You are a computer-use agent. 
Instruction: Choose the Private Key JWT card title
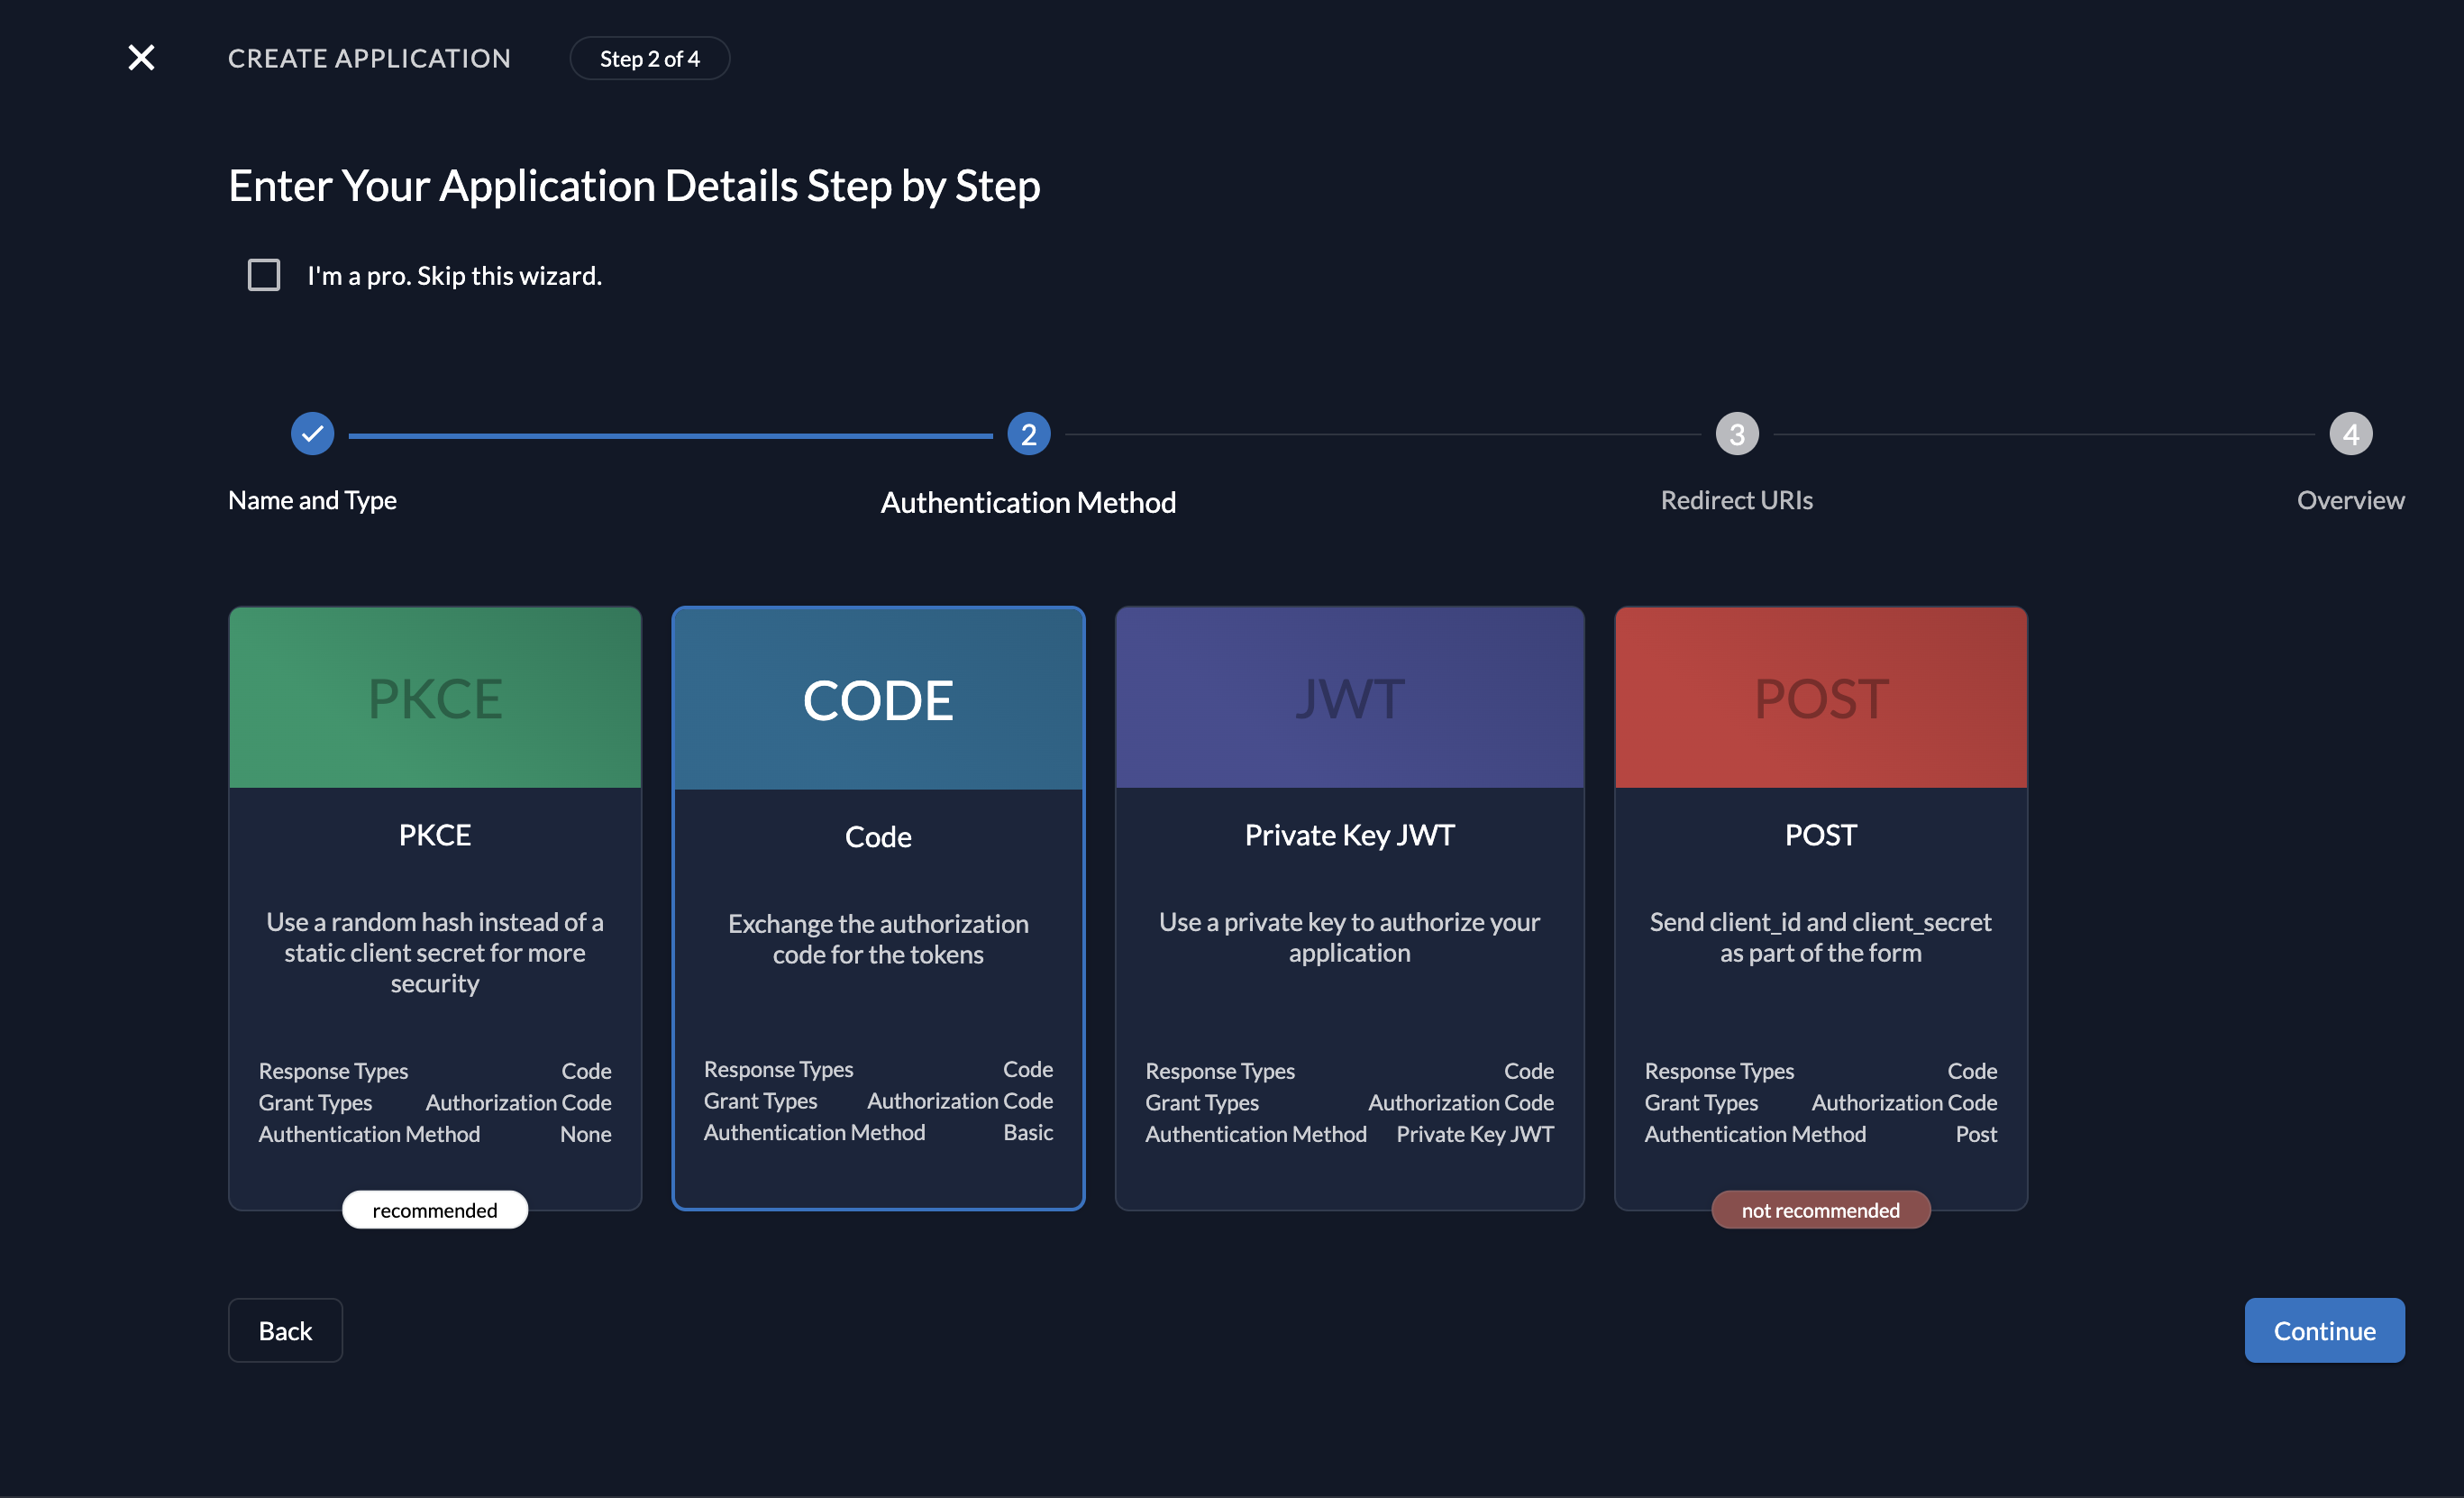(x=1349, y=835)
